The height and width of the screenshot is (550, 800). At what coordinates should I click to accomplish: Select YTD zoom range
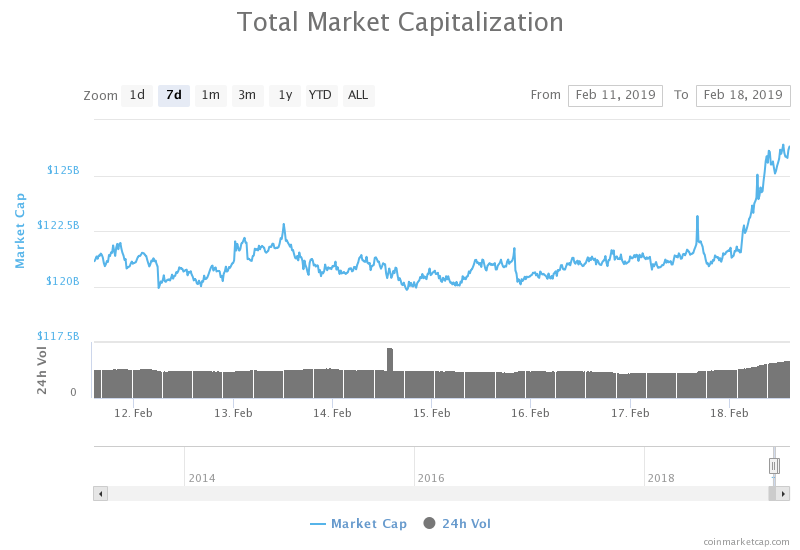320,96
